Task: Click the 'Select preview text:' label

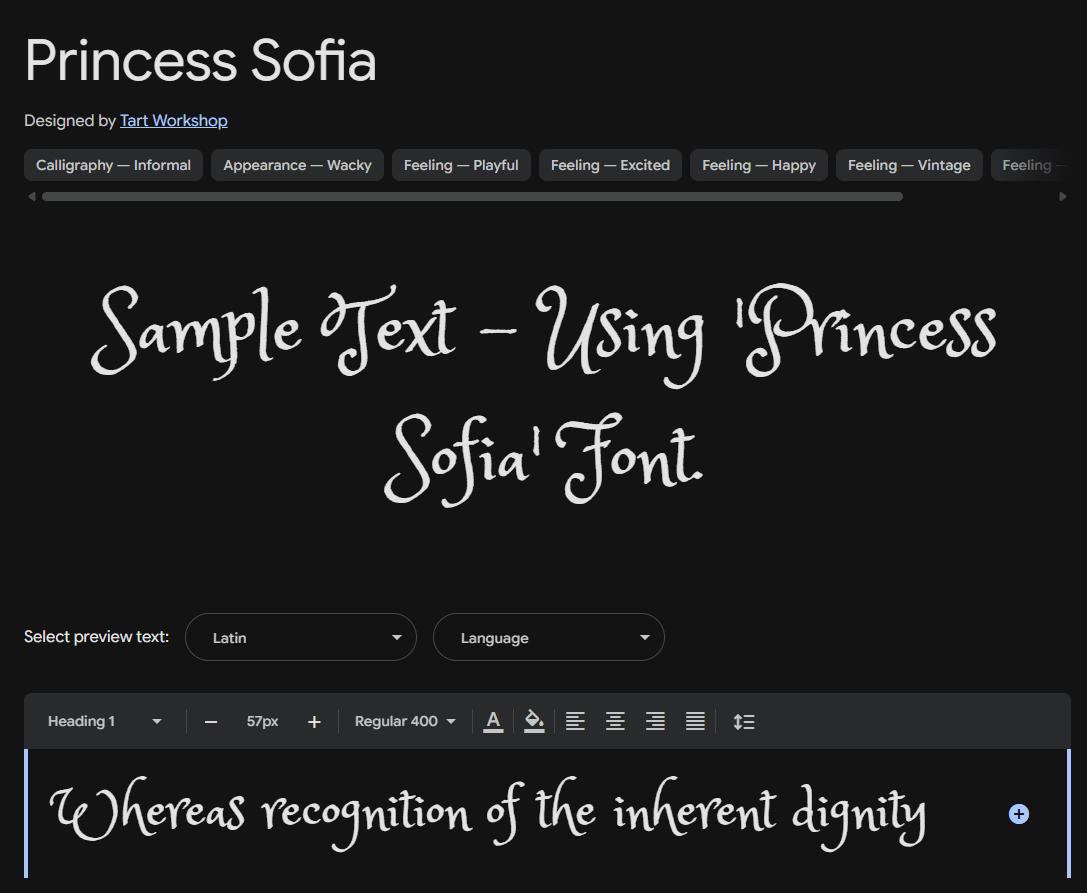Action: coord(96,636)
